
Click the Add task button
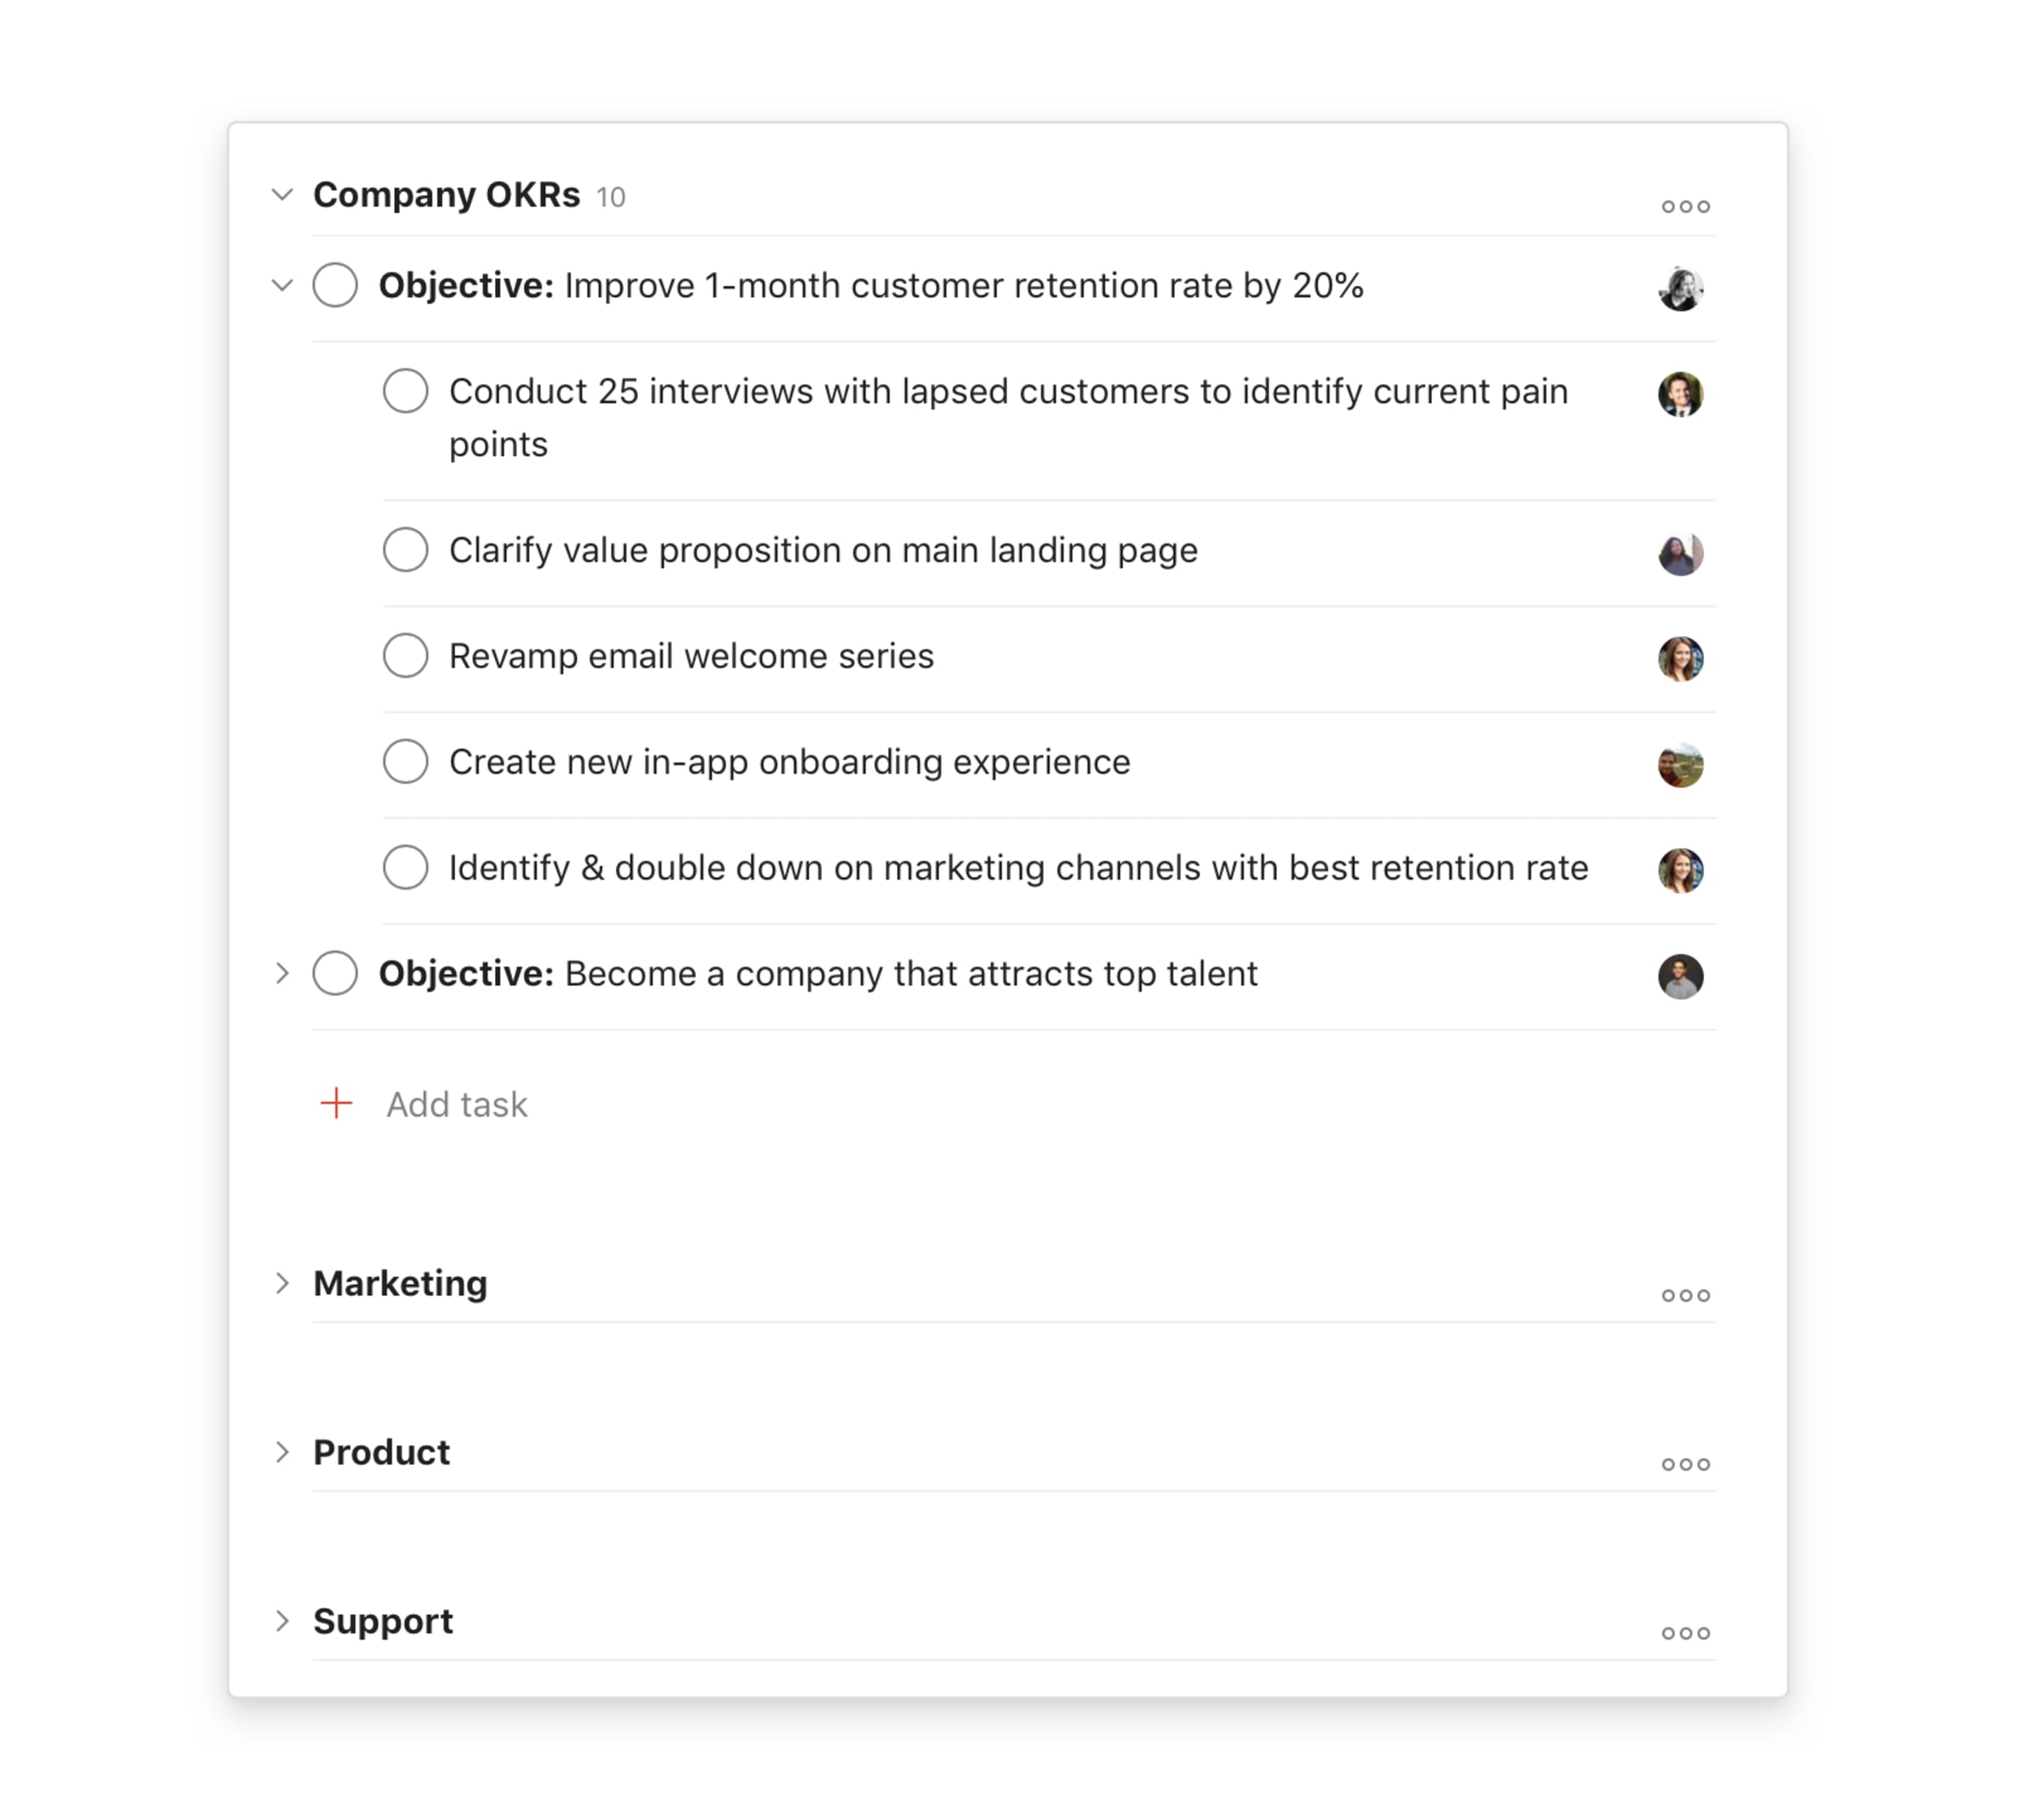(x=457, y=1104)
